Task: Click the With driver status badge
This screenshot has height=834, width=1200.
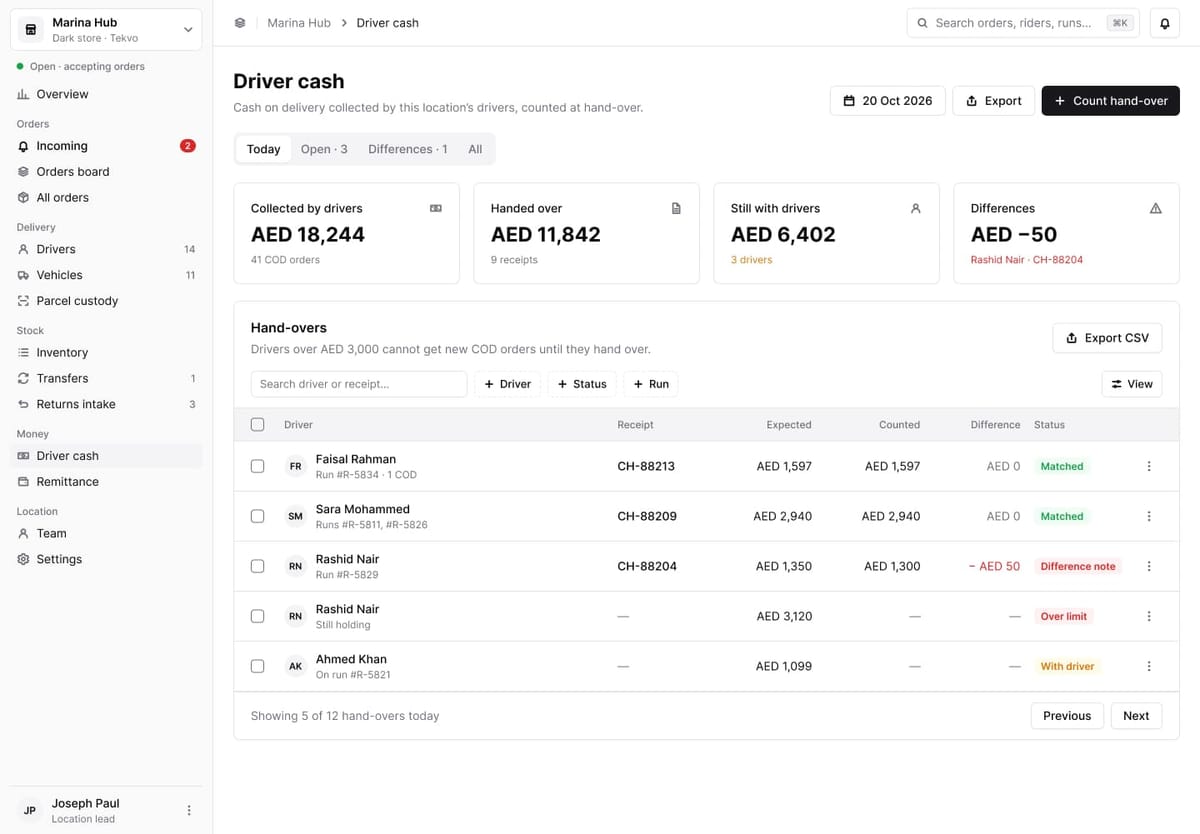Action: pos(1067,666)
